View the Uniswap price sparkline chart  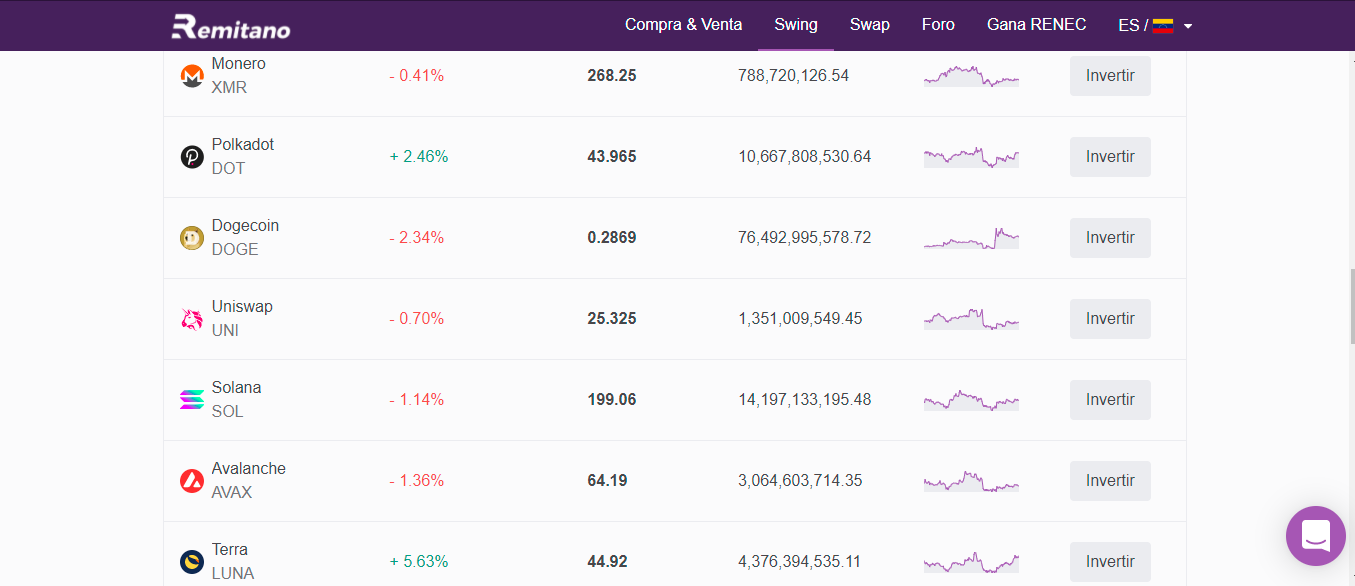[971, 319]
